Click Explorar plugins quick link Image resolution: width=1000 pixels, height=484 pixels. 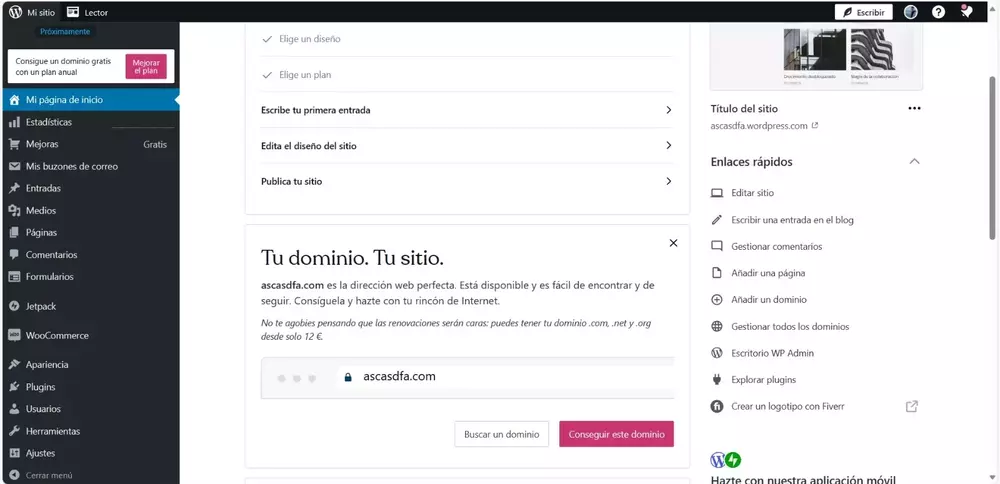[x=763, y=379]
